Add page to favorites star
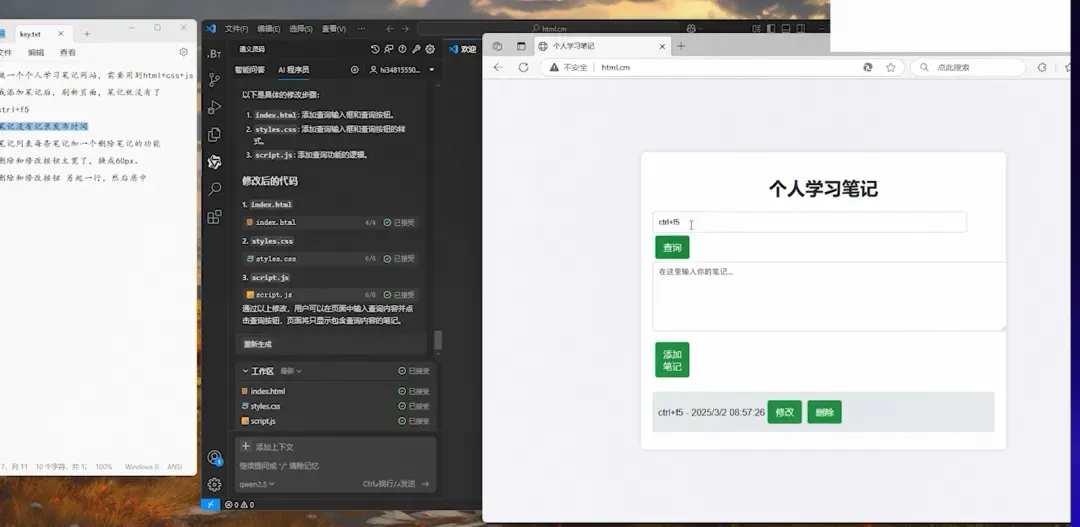Viewport: 1080px width, 527px height. (x=891, y=68)
